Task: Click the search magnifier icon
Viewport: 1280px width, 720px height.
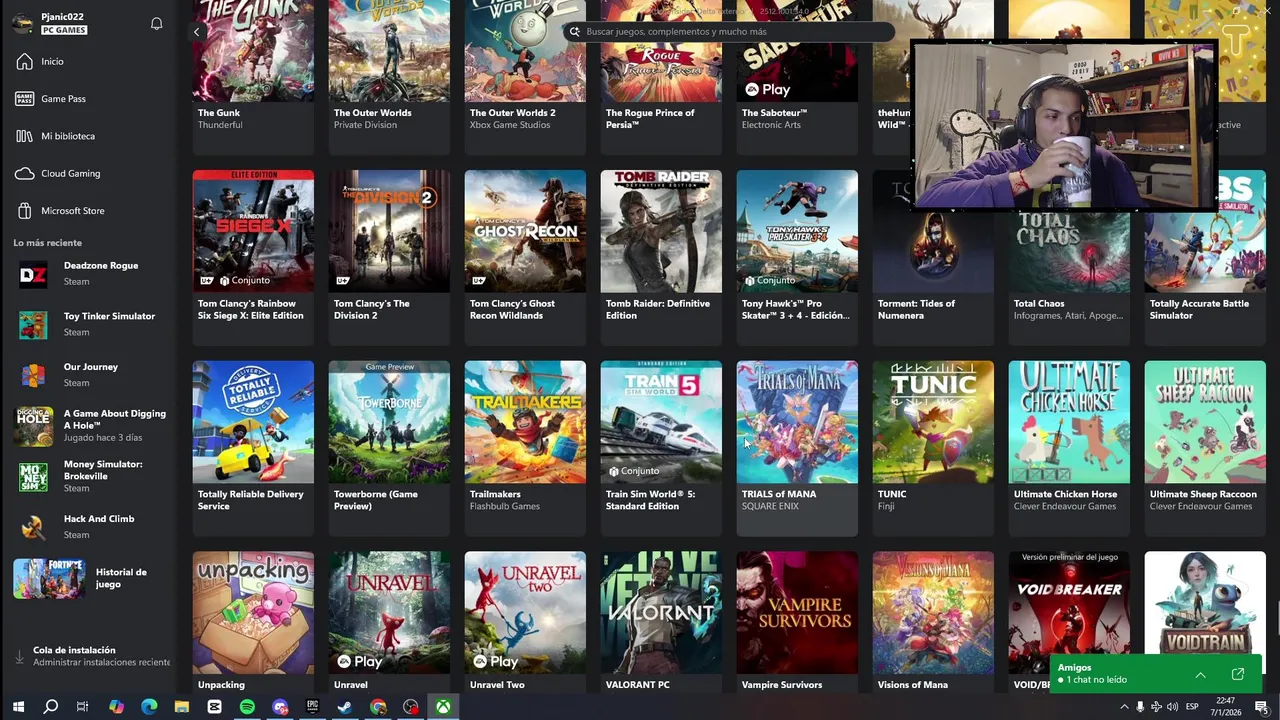Action: pyautogui.click(x=574, y=31)
